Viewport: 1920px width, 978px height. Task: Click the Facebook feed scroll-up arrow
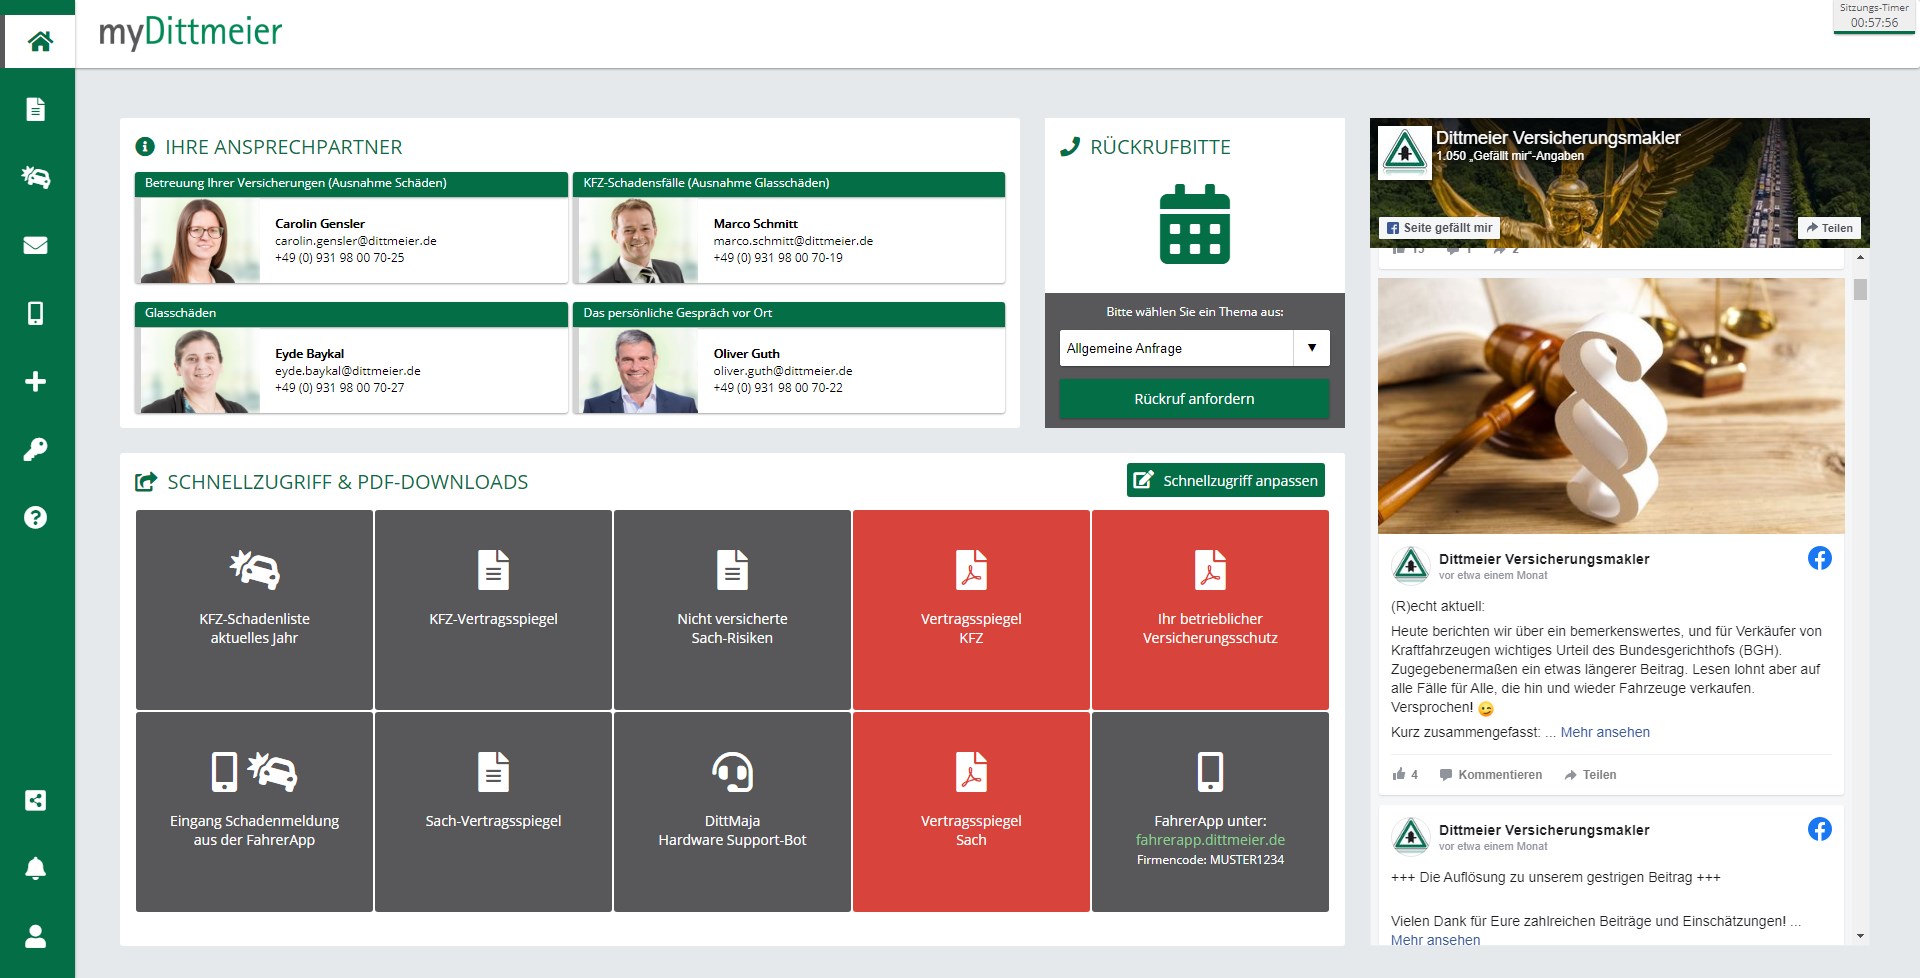(1860, 257)
